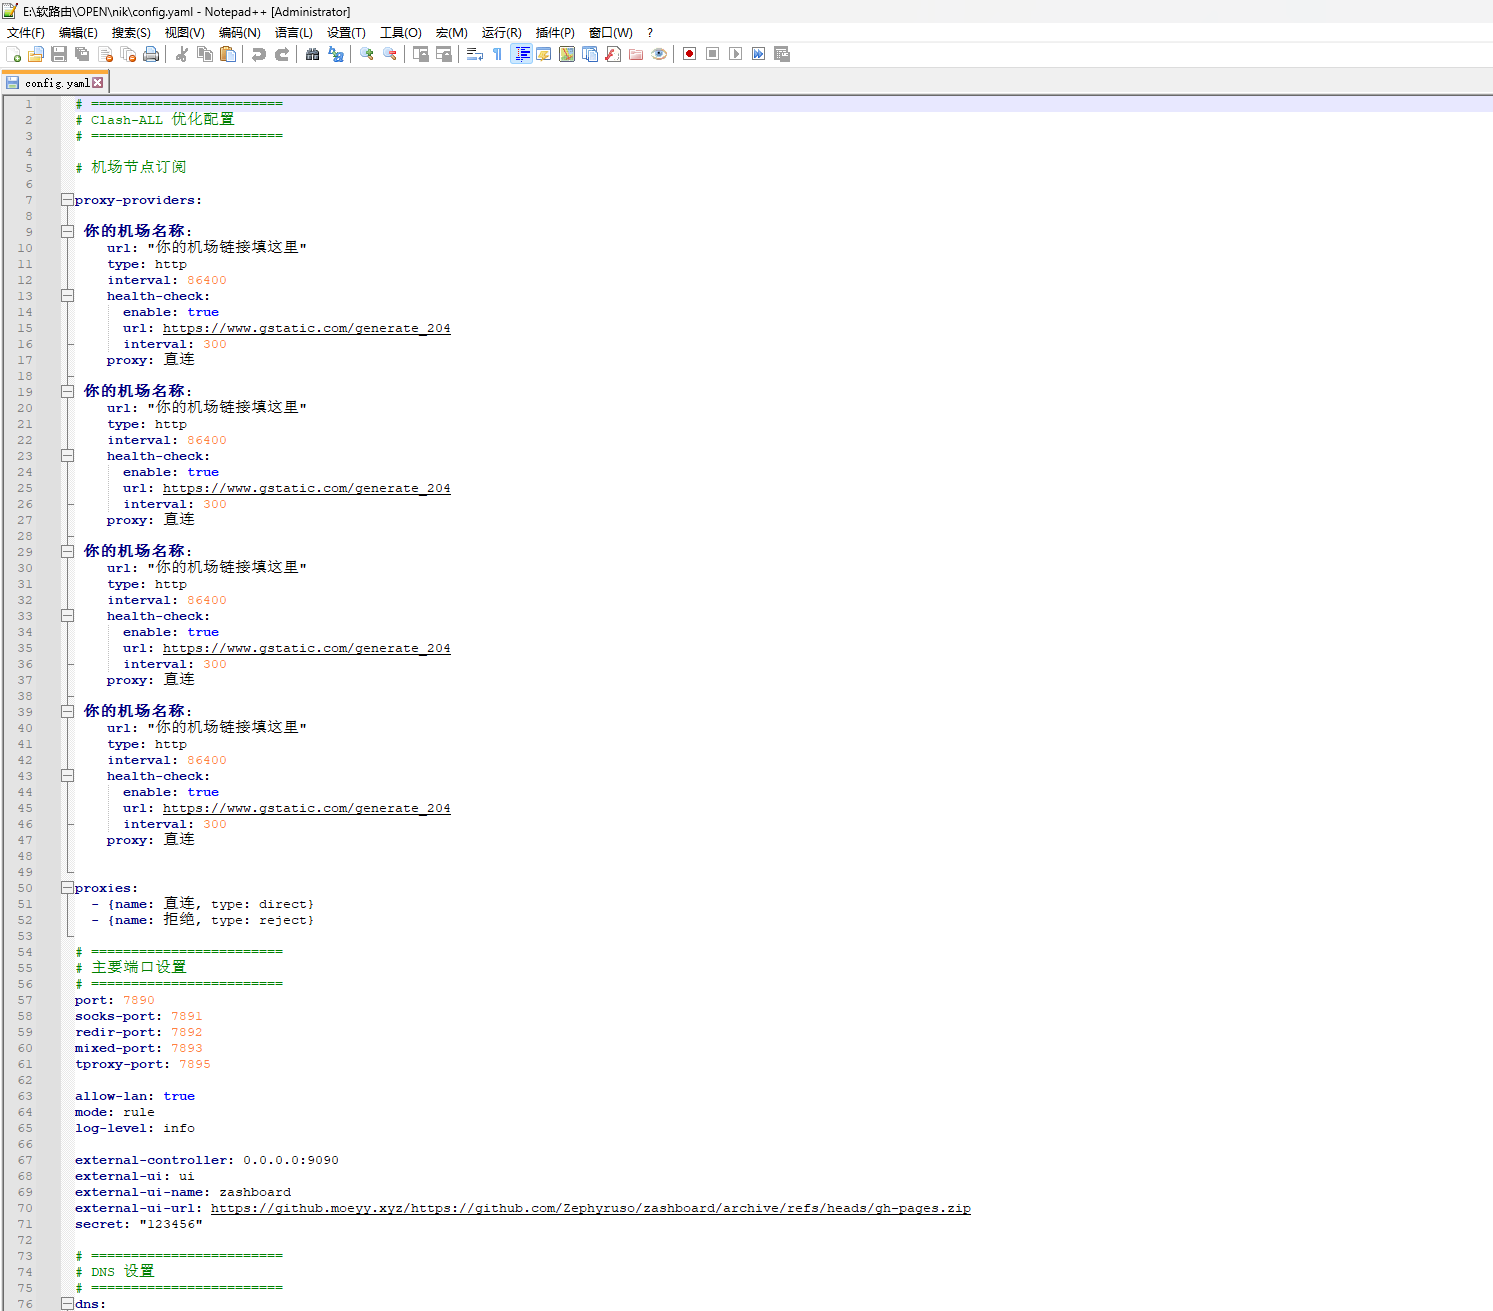Undo the last edit
The width and height of the screenshot is (1493, 1311).
click(259, 54)
